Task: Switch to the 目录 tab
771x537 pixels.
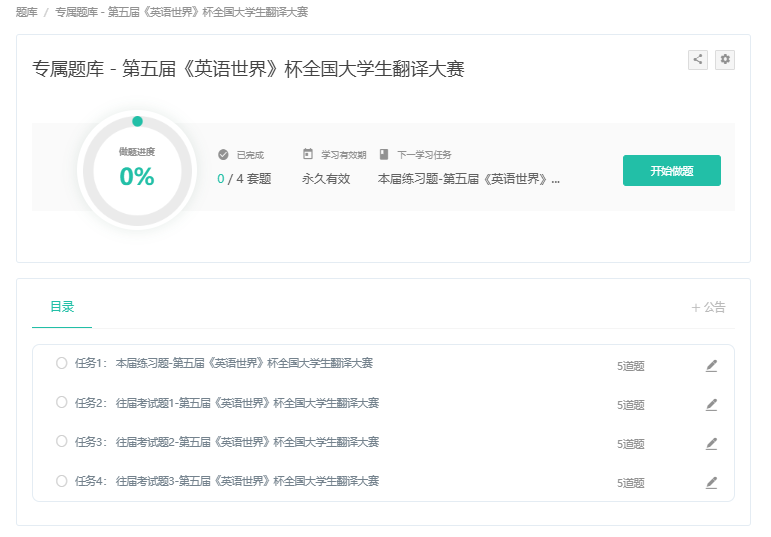Action: [62, 307]
